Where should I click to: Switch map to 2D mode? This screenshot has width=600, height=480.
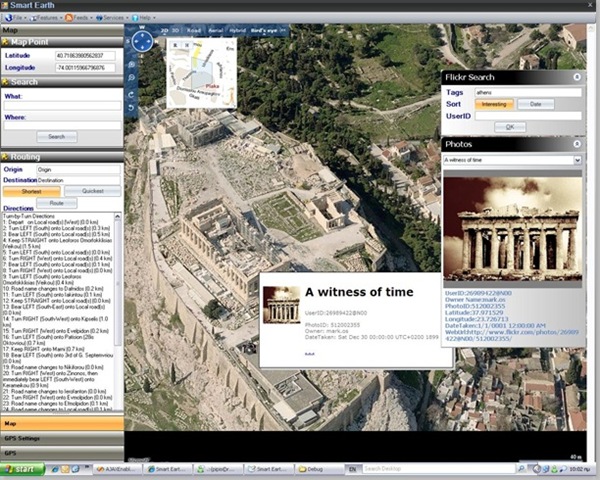(164, 30)
